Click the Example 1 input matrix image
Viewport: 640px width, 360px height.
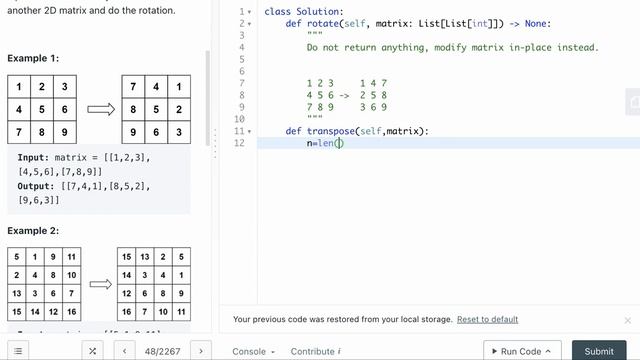42,109
